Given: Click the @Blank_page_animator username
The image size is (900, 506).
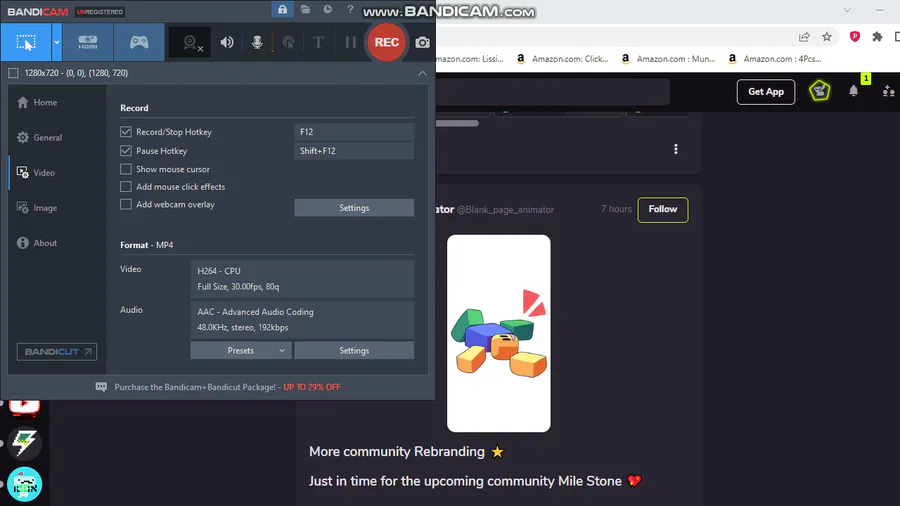Looking at the screenshot, I should (x=505, y=210).
